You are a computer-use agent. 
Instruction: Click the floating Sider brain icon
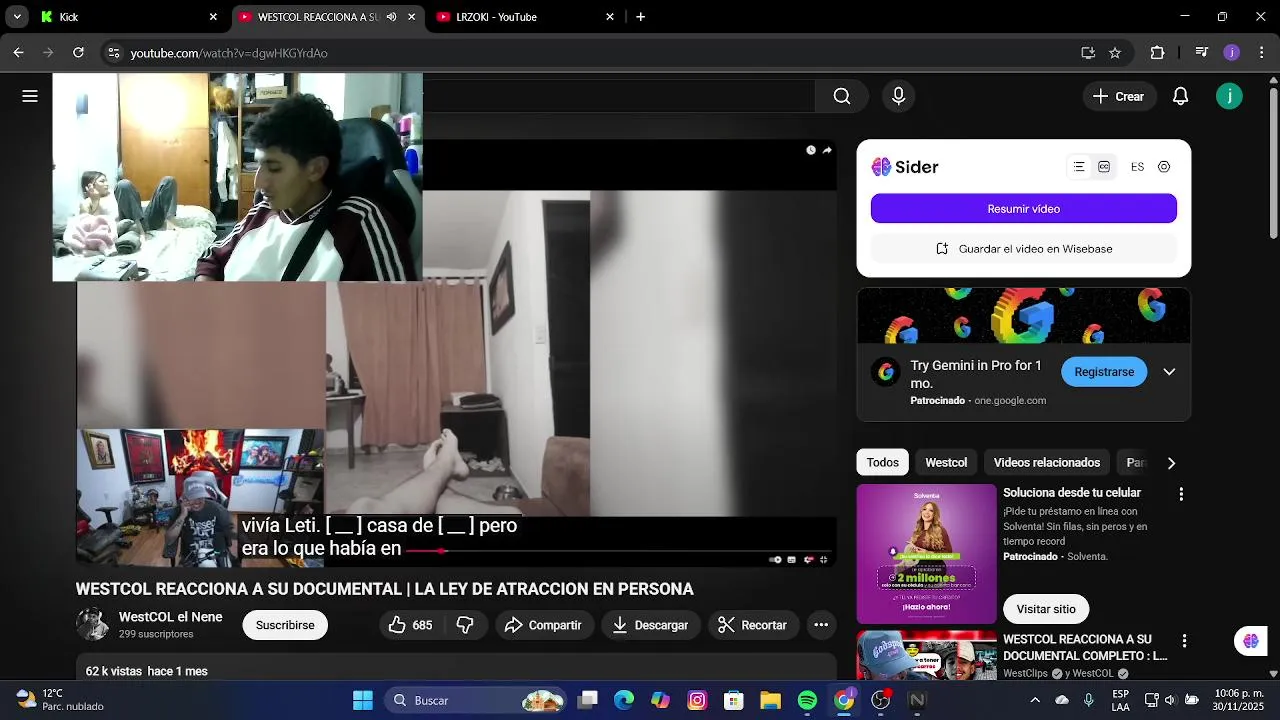point(1251,641)
